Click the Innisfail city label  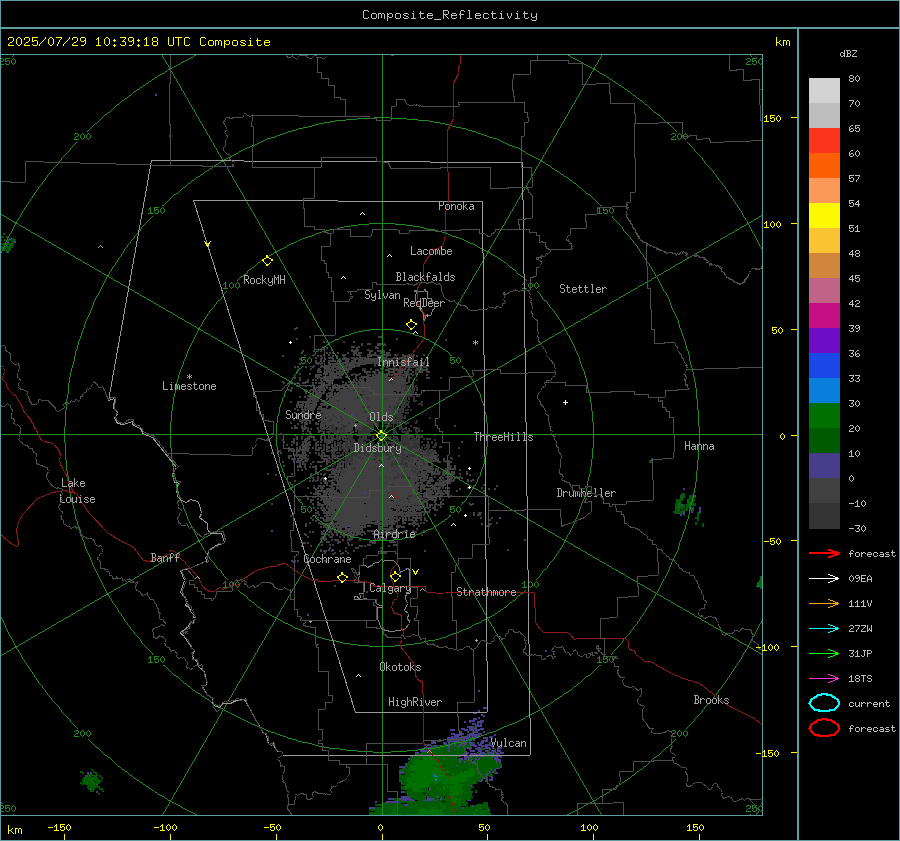pos(403,362)
